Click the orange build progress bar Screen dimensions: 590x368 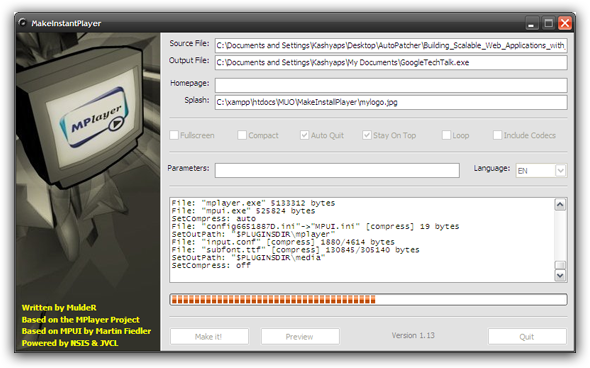(368, 300)
